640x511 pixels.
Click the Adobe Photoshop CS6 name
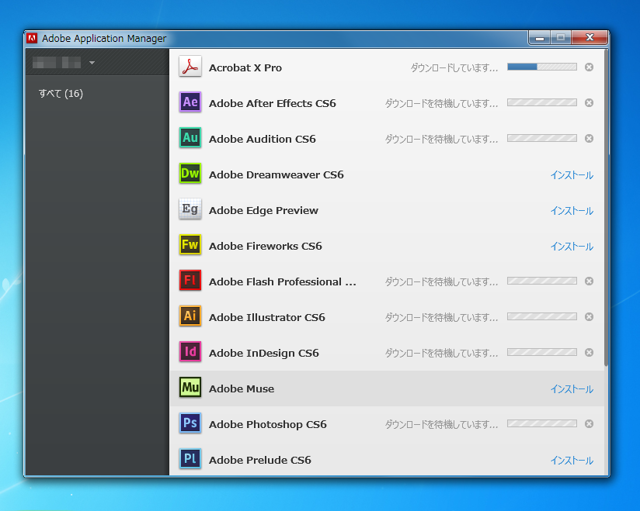coord(268,424)
